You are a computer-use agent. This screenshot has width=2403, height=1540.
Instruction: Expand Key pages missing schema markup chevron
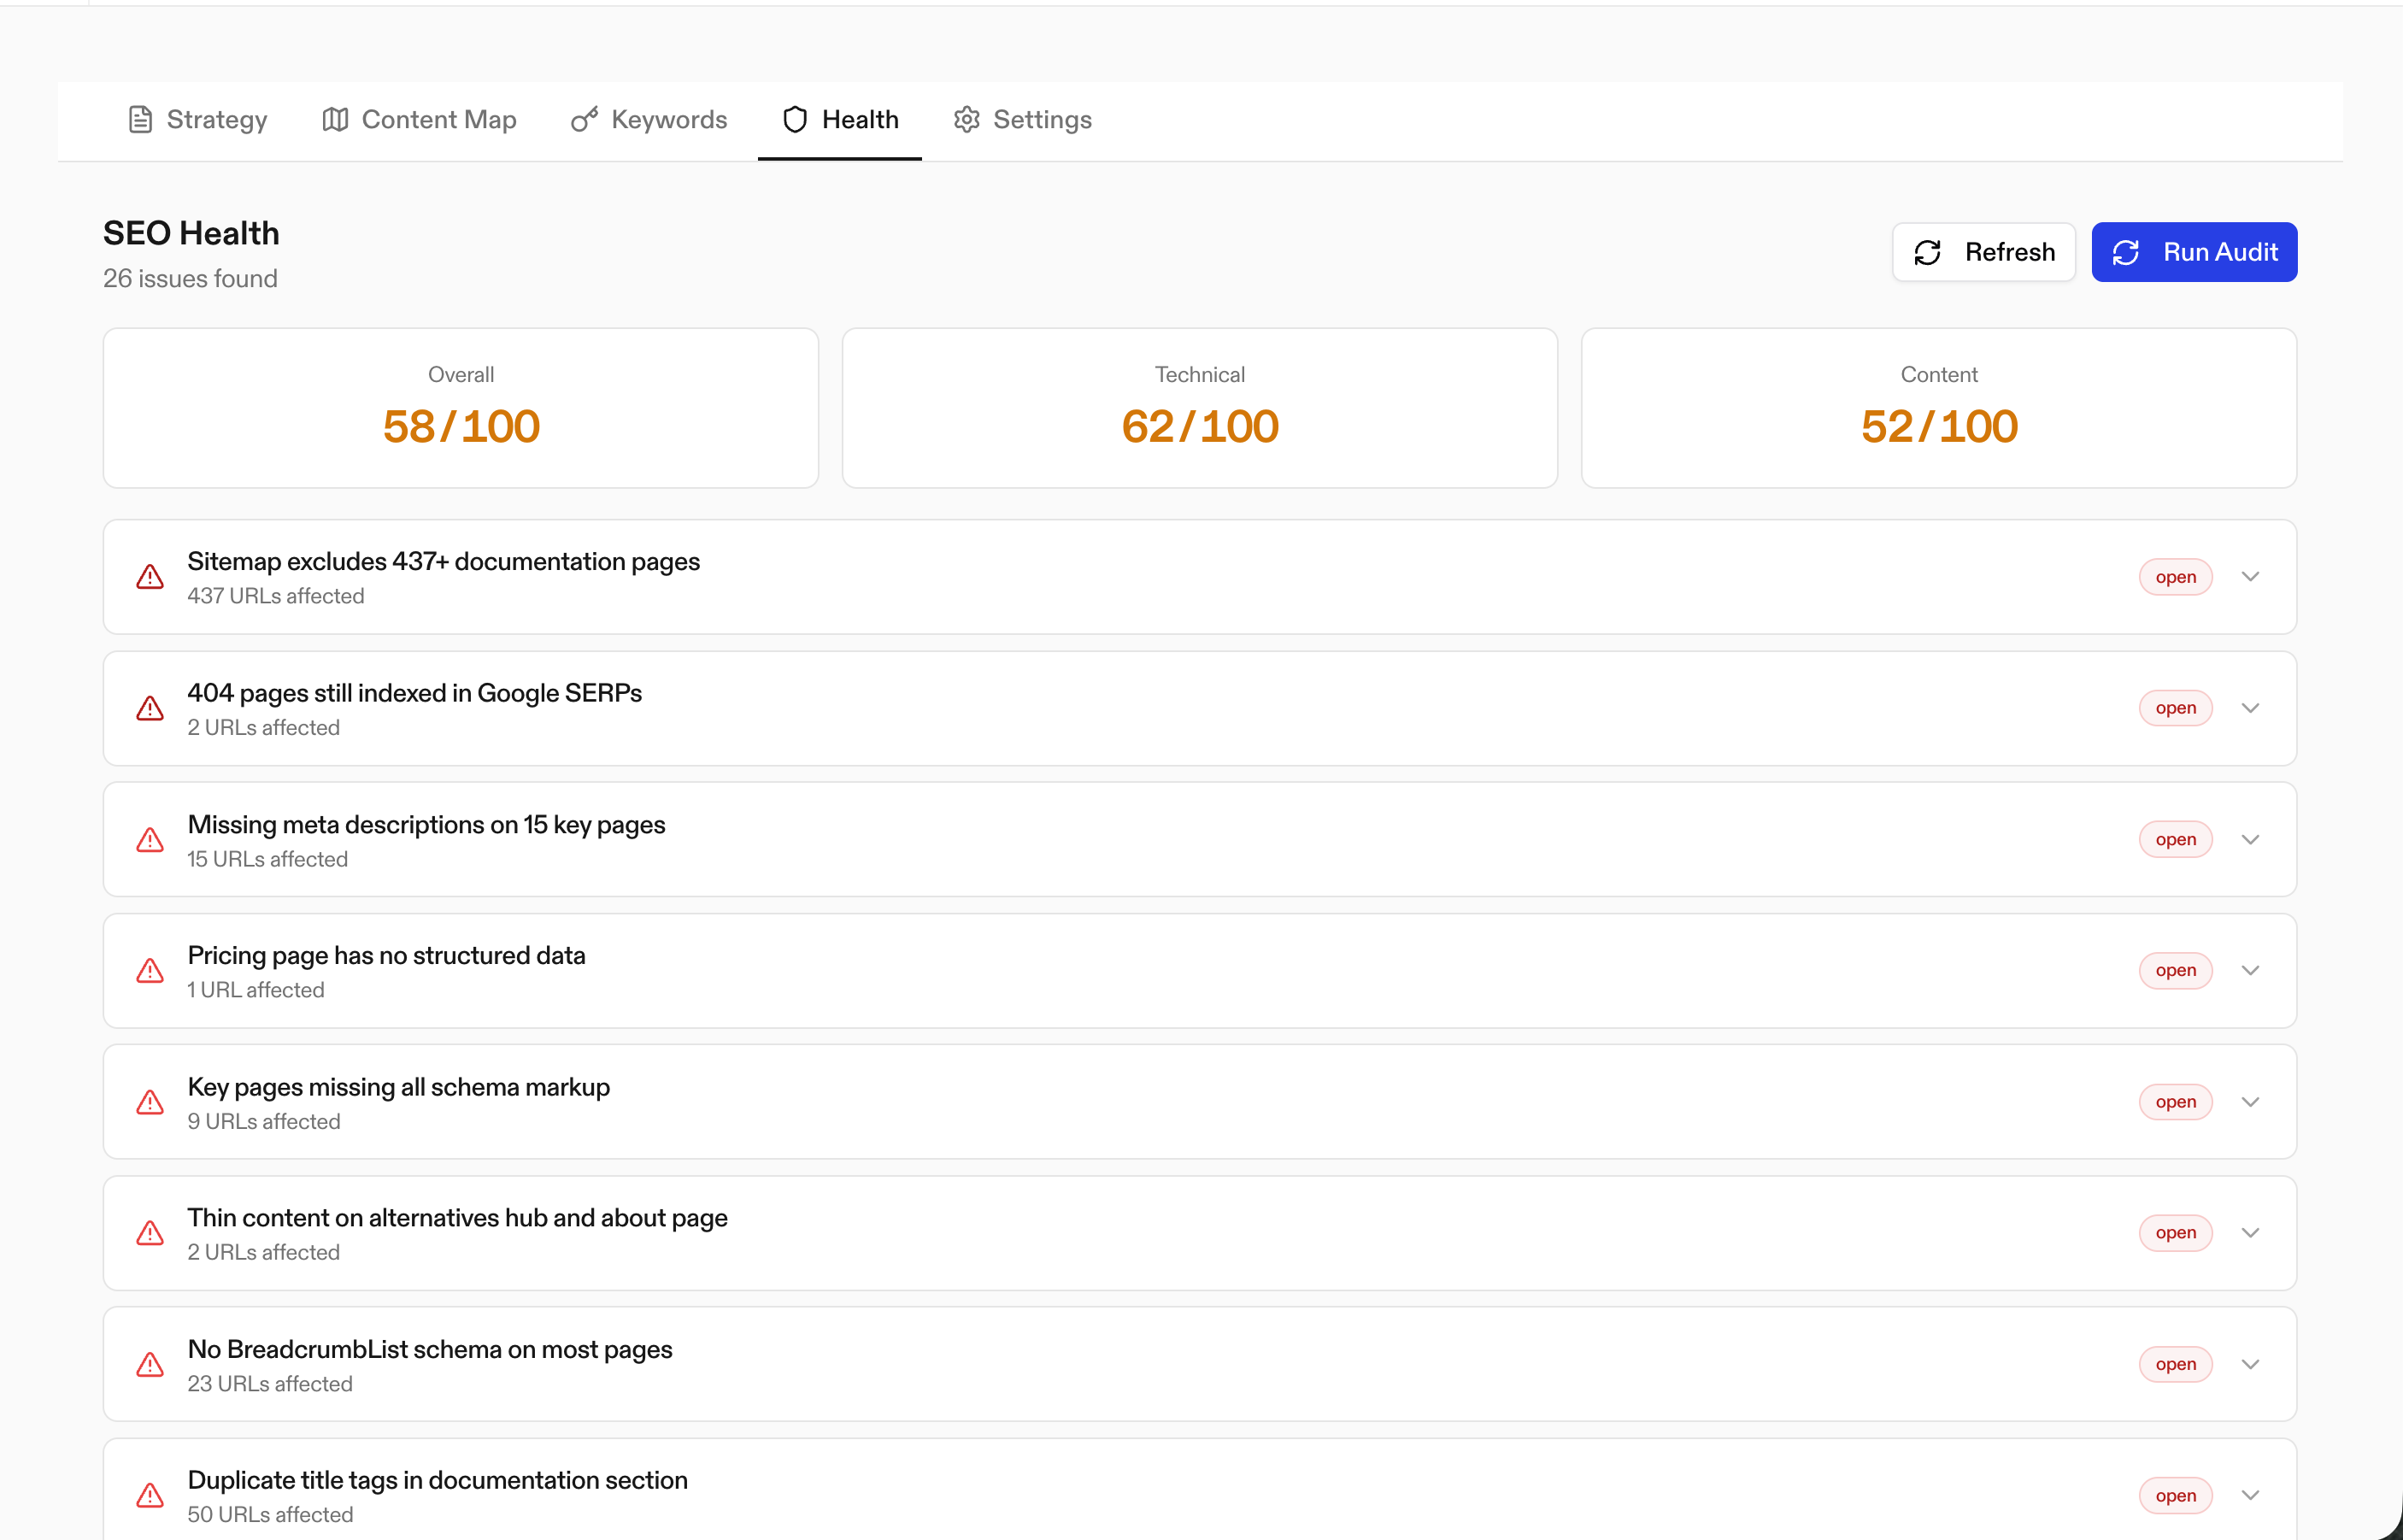coord(2250,1102)
